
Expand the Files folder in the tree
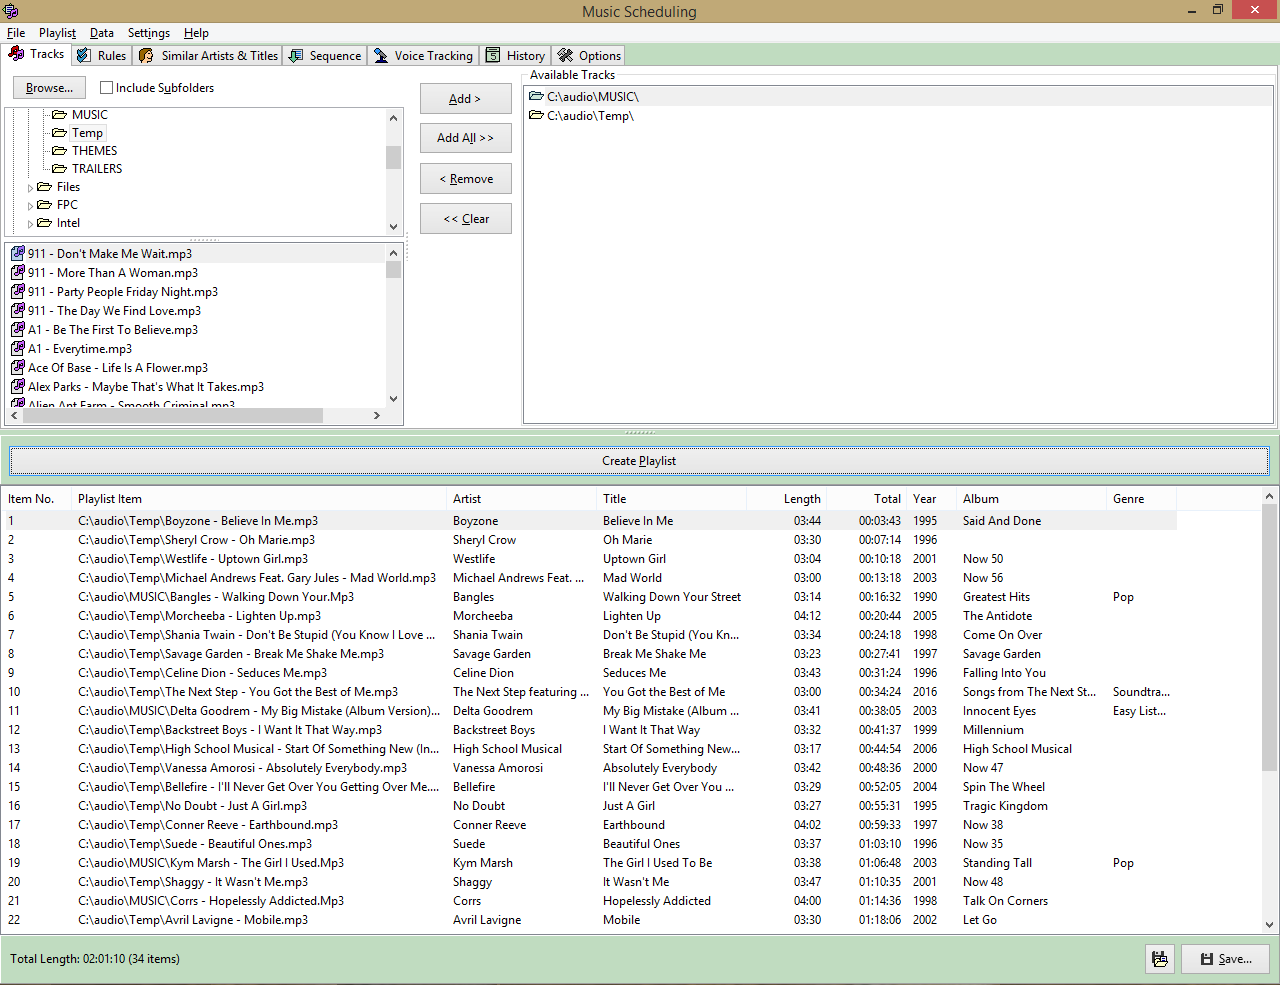[x=30, y=186]
